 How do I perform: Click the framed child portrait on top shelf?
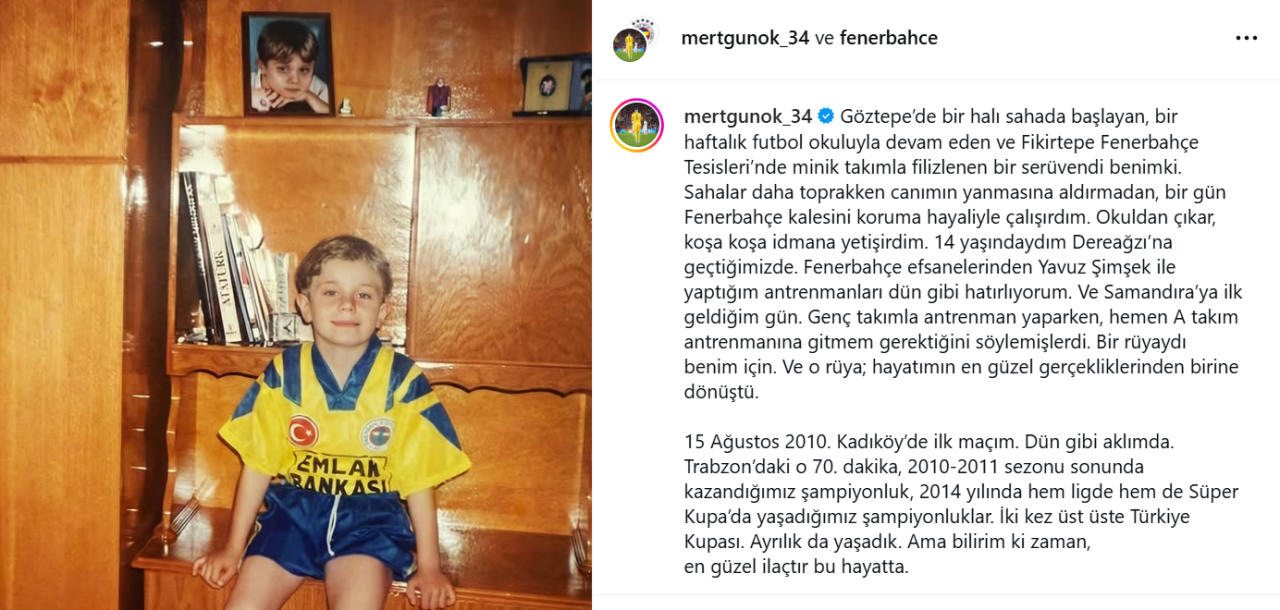point(288,63)
